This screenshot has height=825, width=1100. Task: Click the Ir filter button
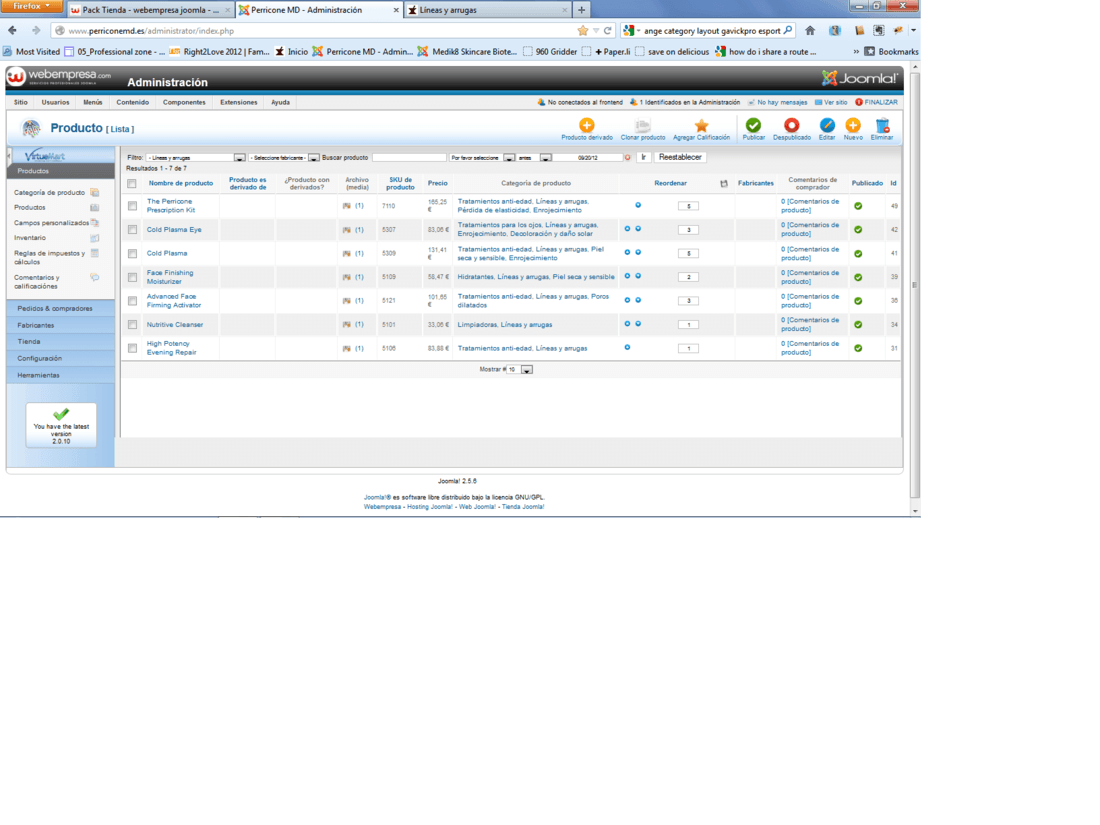(643, 157)
